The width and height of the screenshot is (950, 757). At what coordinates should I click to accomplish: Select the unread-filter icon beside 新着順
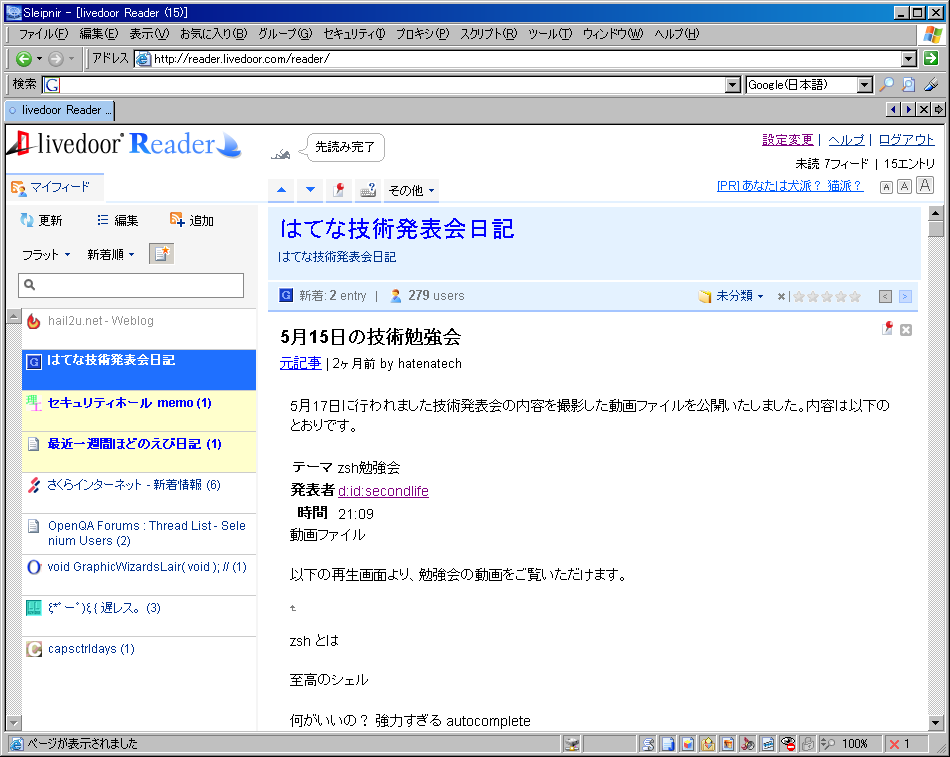(x=159, y=253)
